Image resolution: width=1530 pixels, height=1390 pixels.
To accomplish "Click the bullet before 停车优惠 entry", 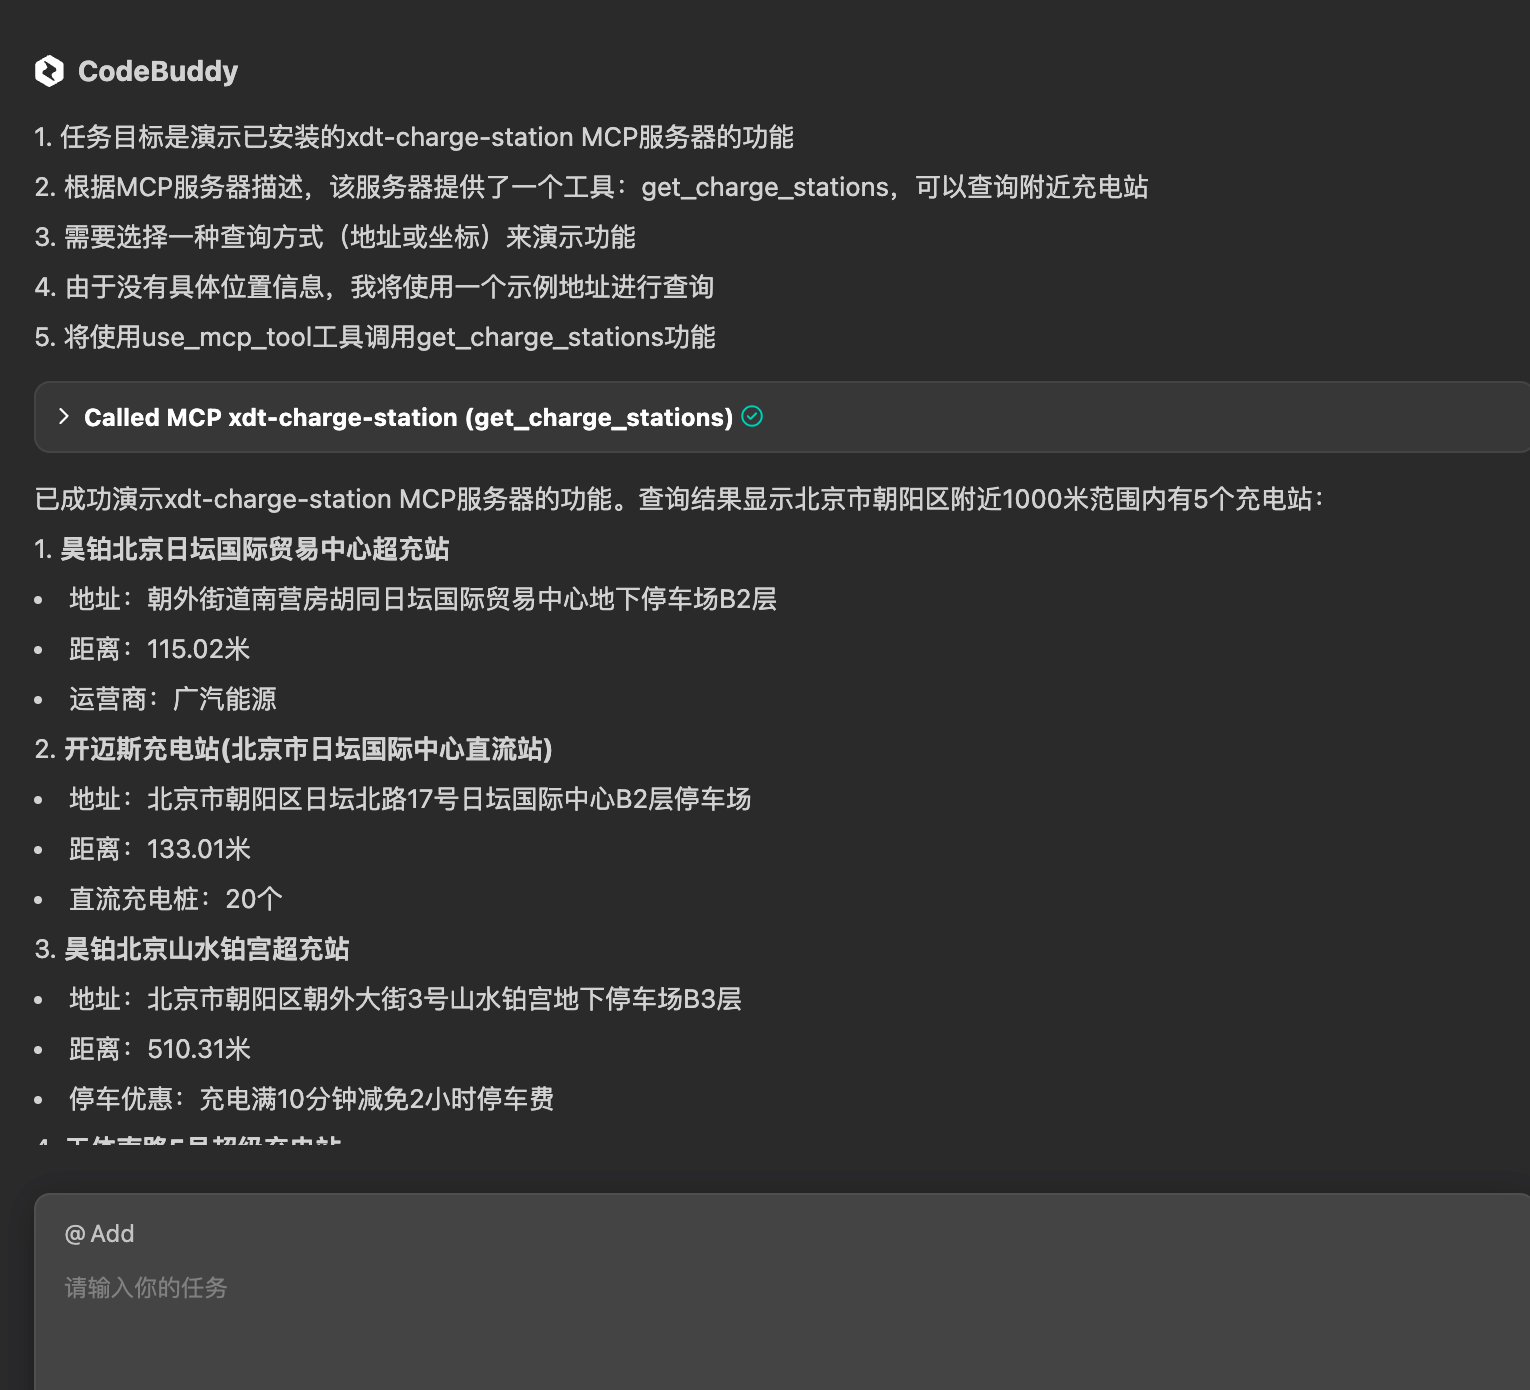I will pyautogui.click(x=40, y=1099).
